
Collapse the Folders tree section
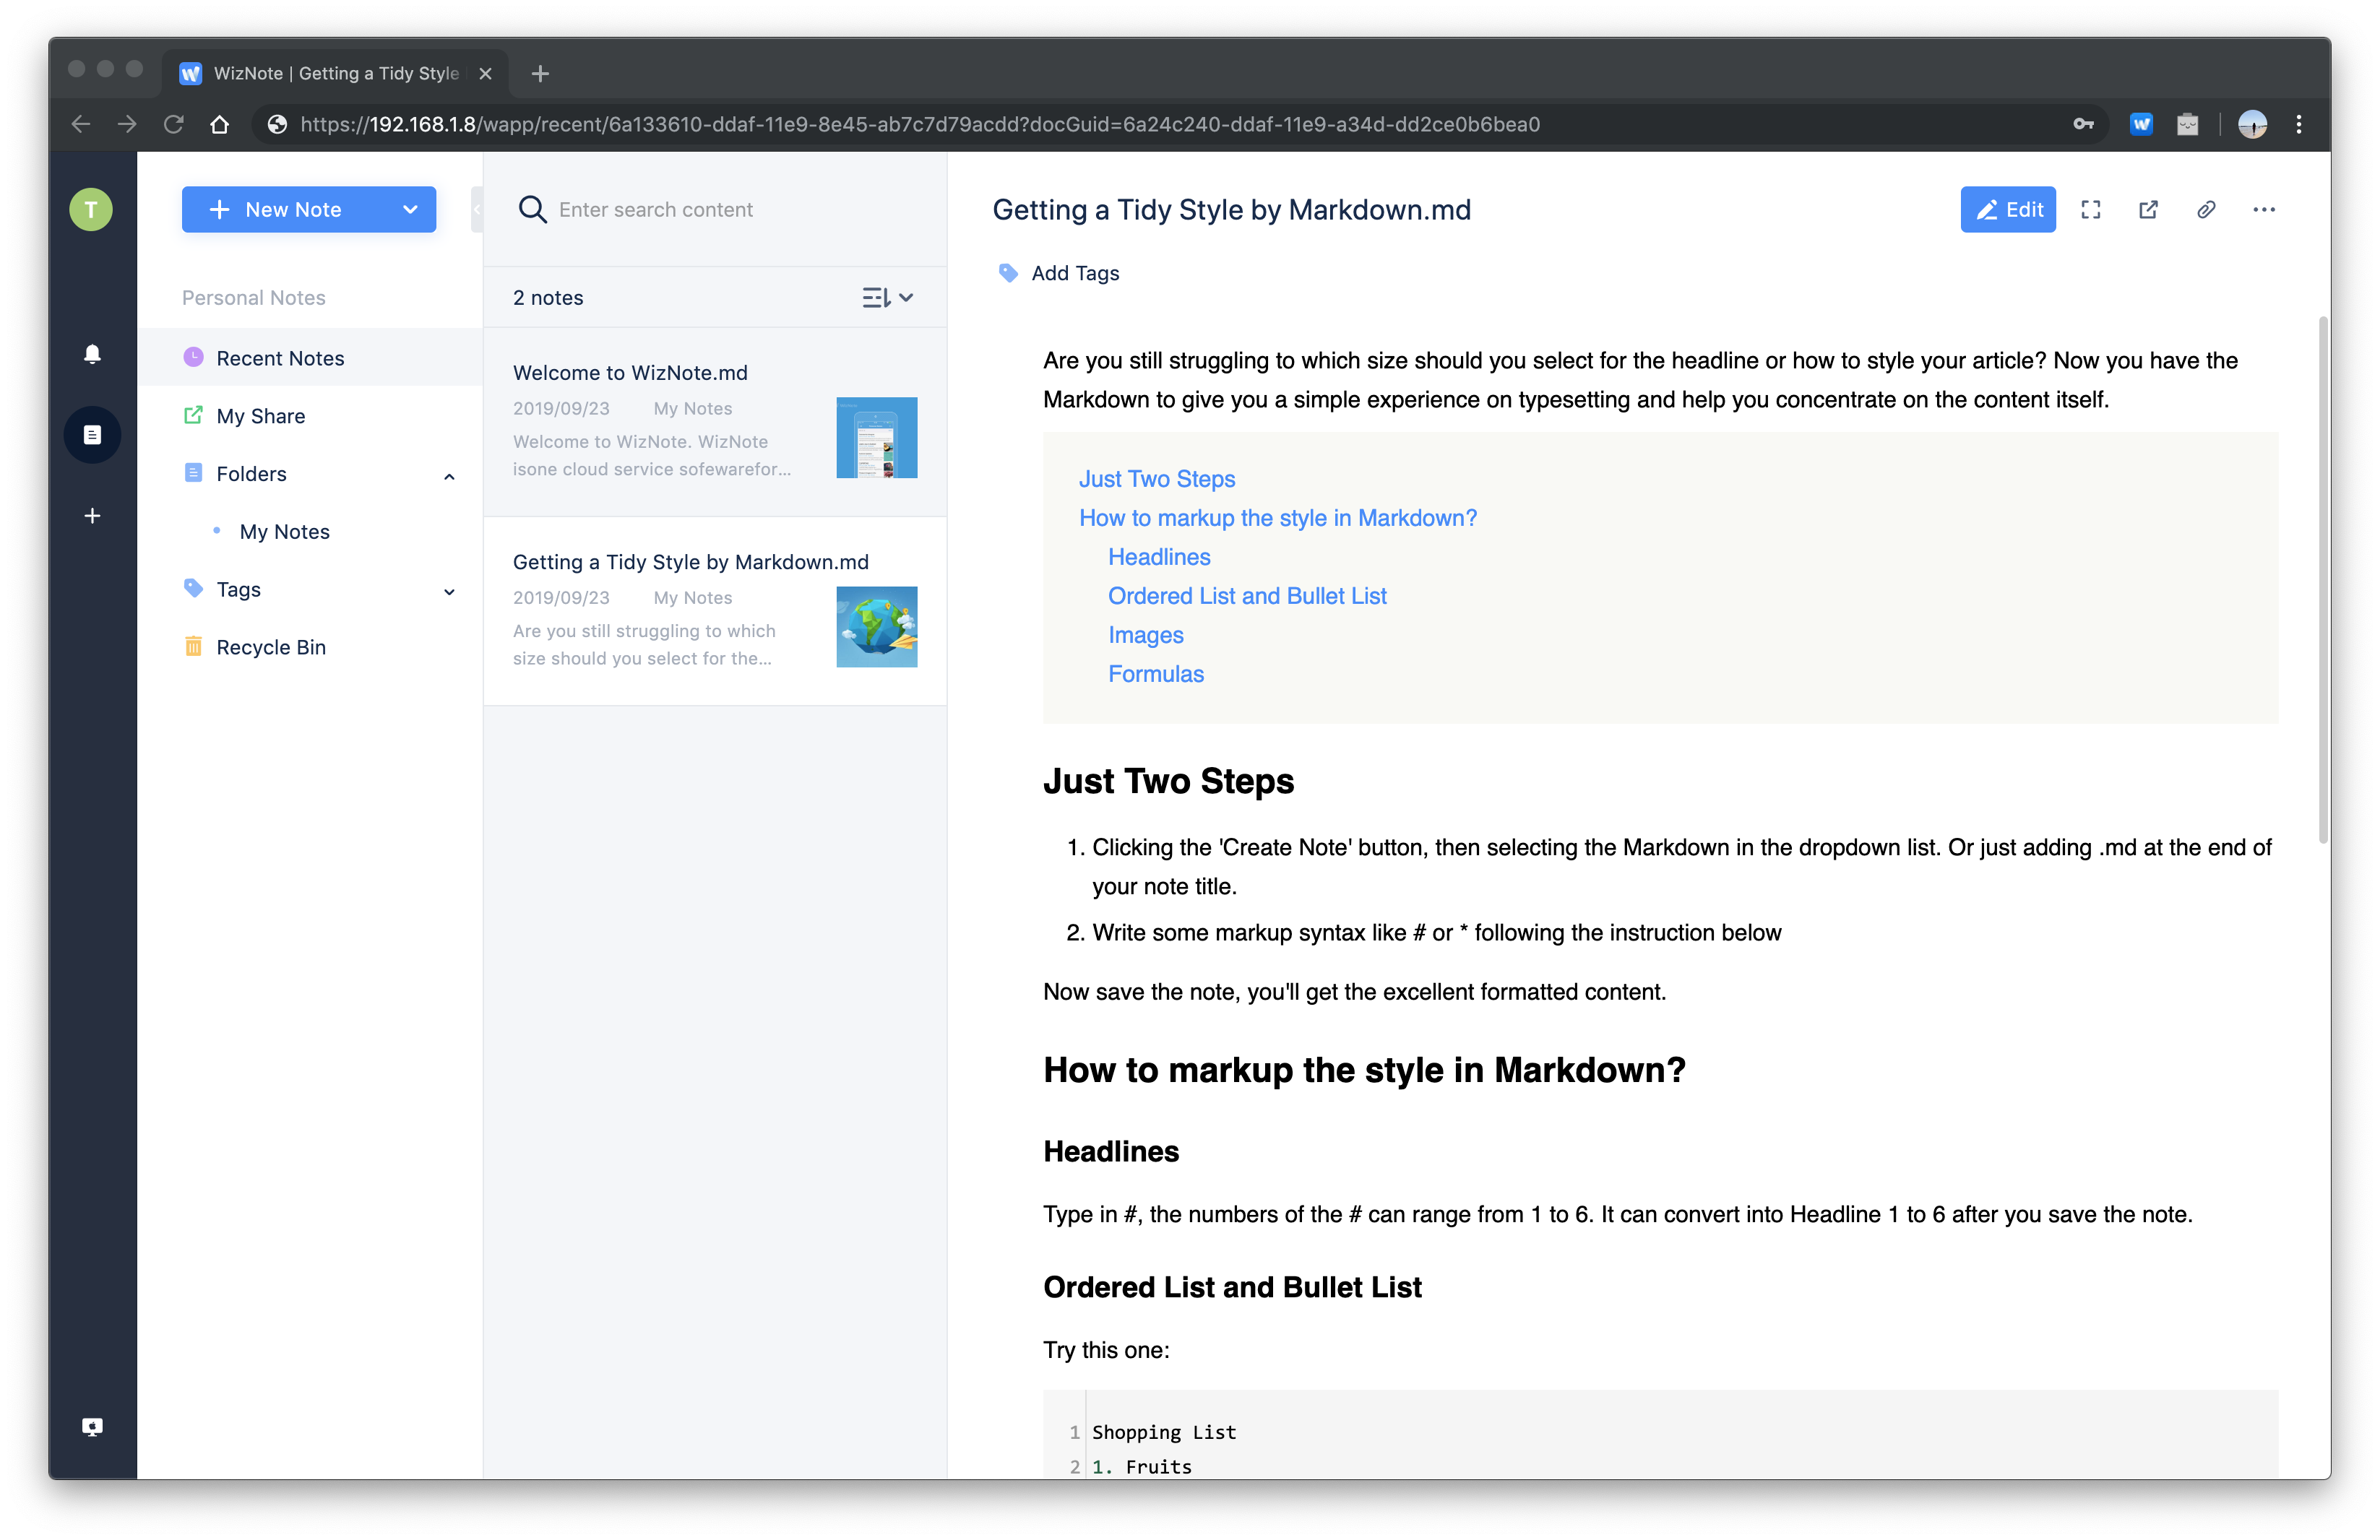(449, 476)
